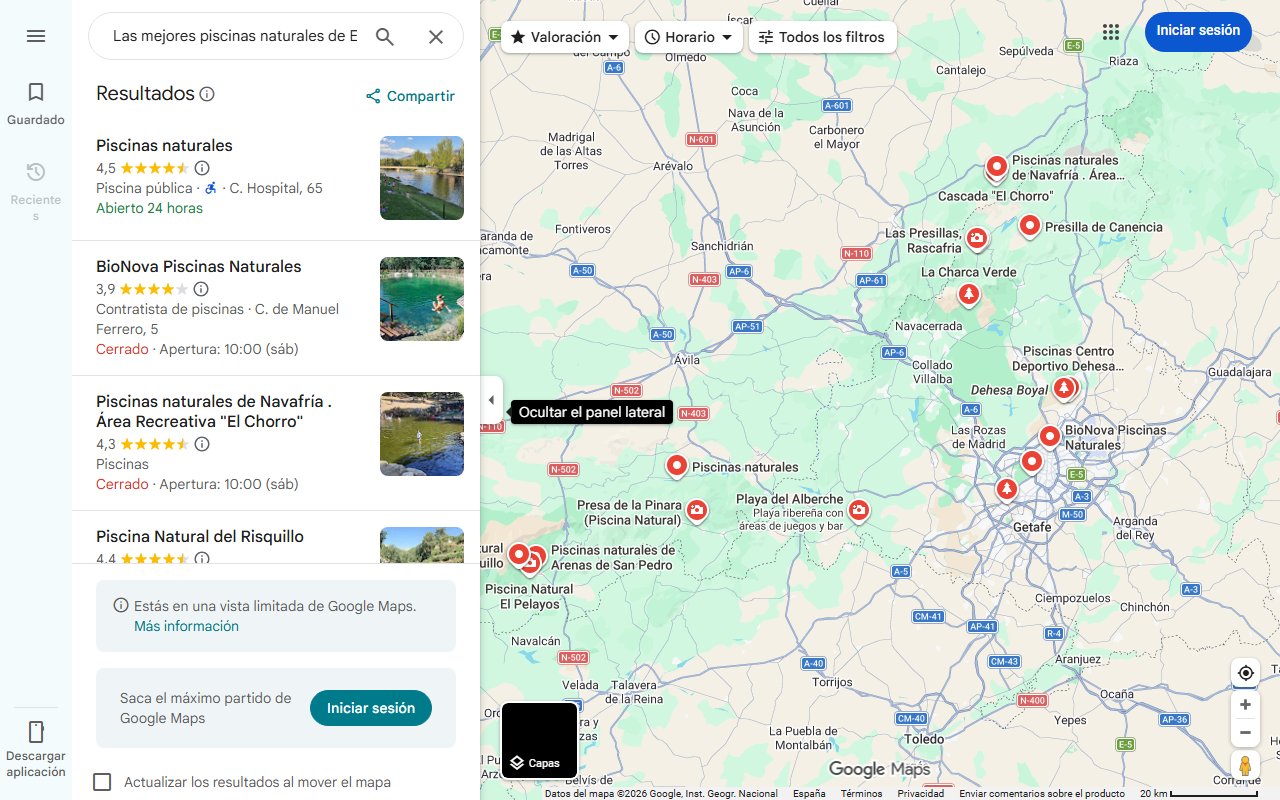Zoom out the map with minus
This screenshot has height=800, width=1280.
click(x=1245, y=732)
